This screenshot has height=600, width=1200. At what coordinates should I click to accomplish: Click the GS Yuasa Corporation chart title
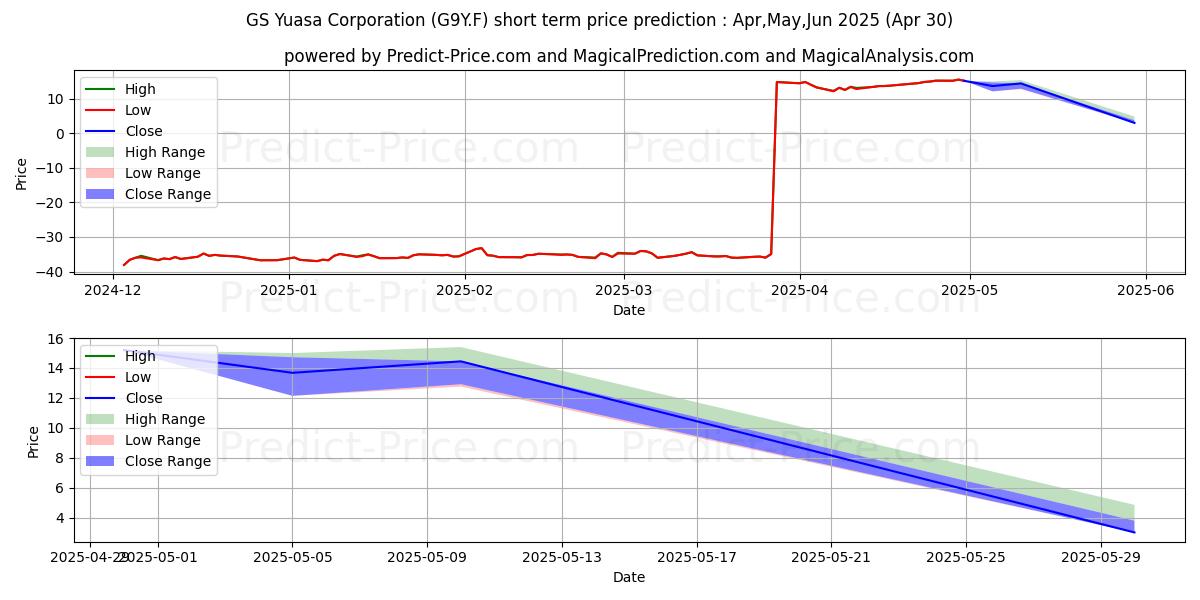tap(599, 20)
